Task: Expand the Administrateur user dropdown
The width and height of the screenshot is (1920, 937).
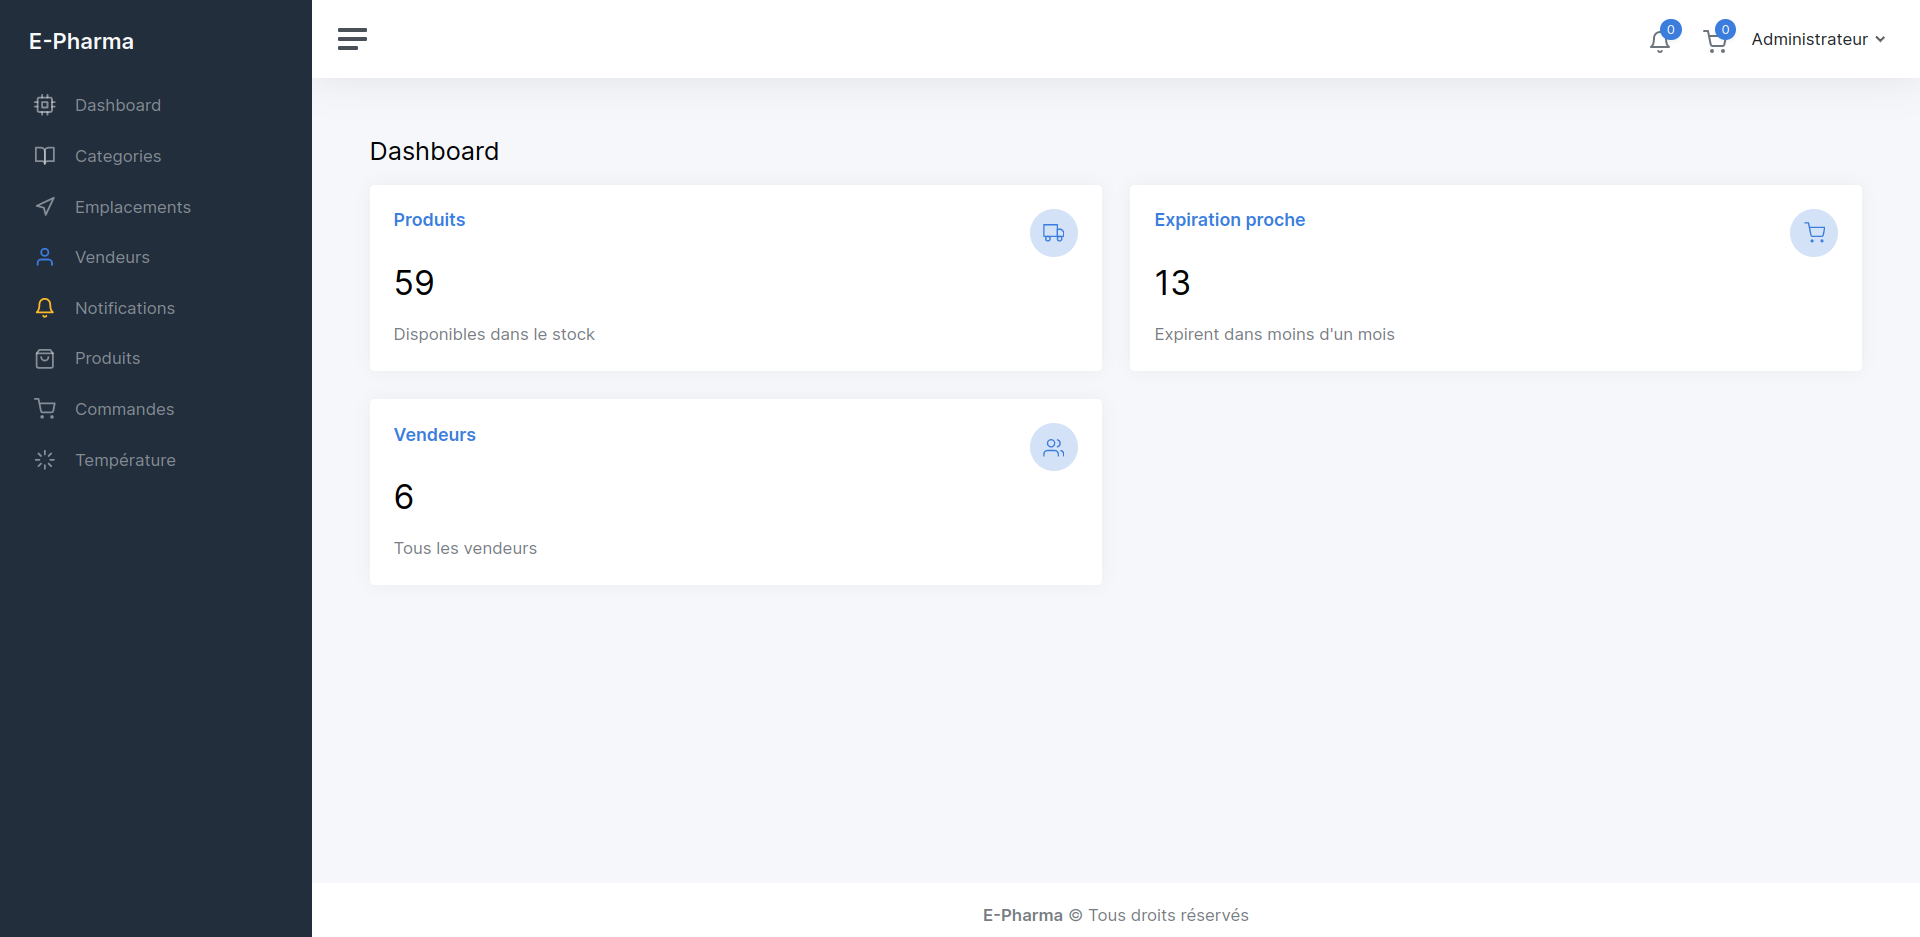Action: click(x=1818, y=39)
